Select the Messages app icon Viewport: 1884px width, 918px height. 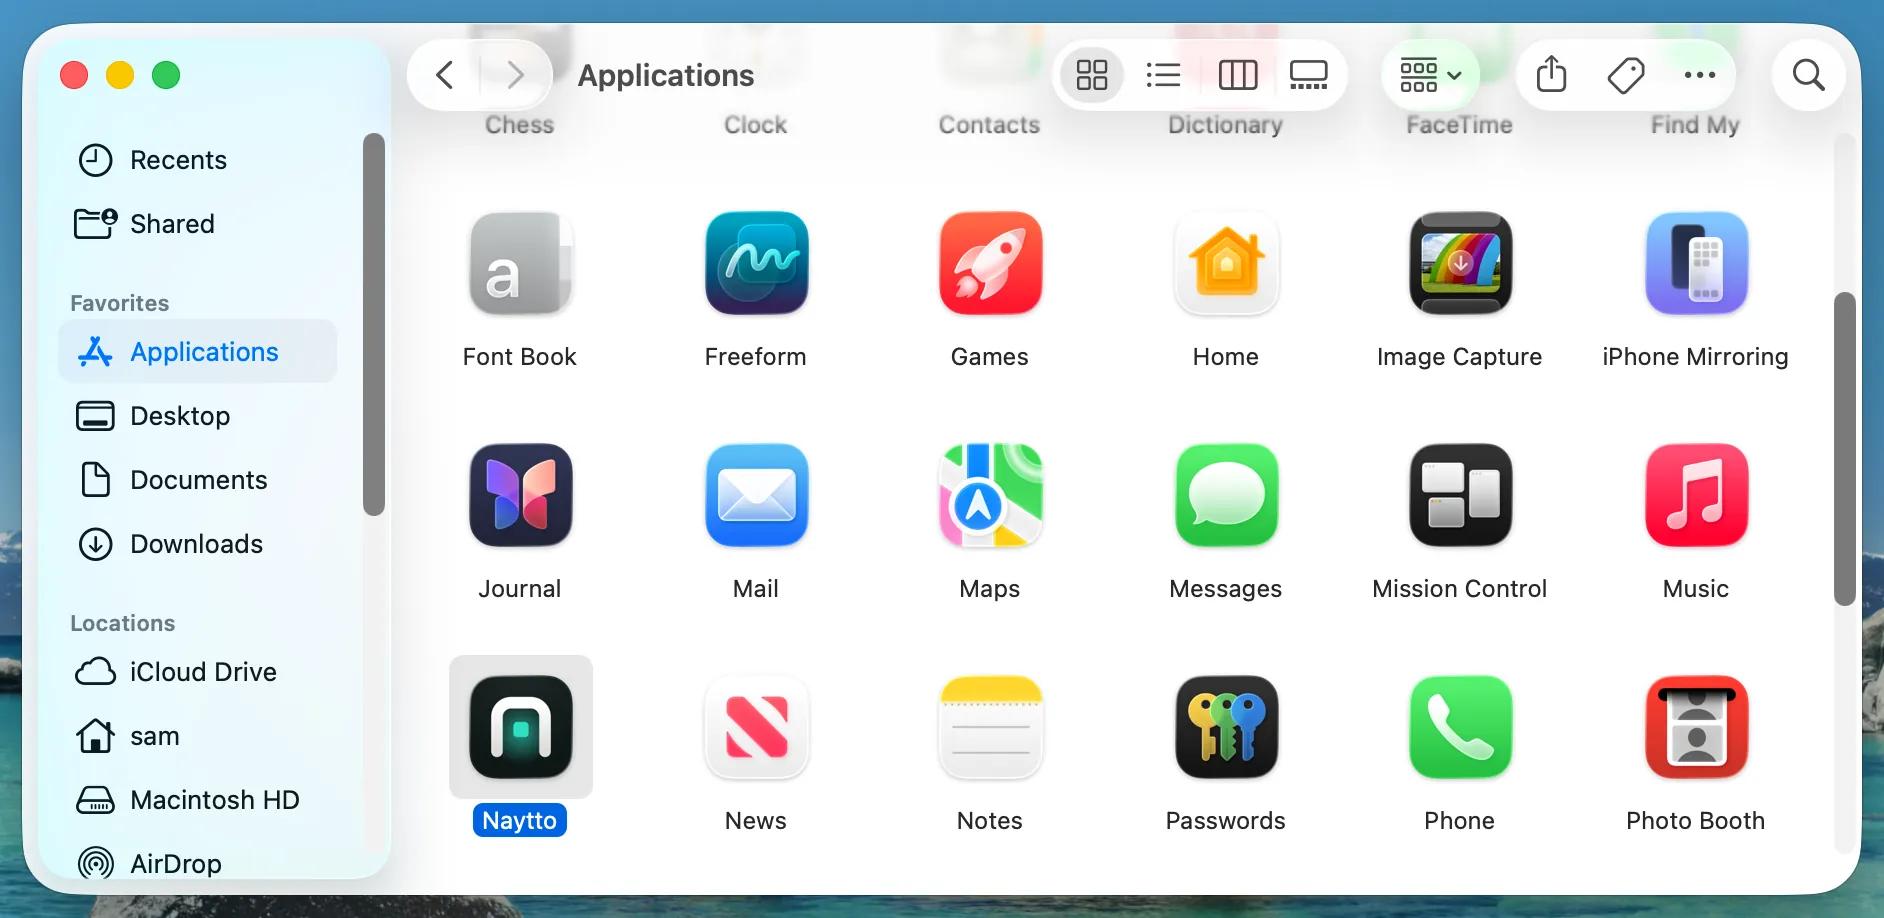1226,495
